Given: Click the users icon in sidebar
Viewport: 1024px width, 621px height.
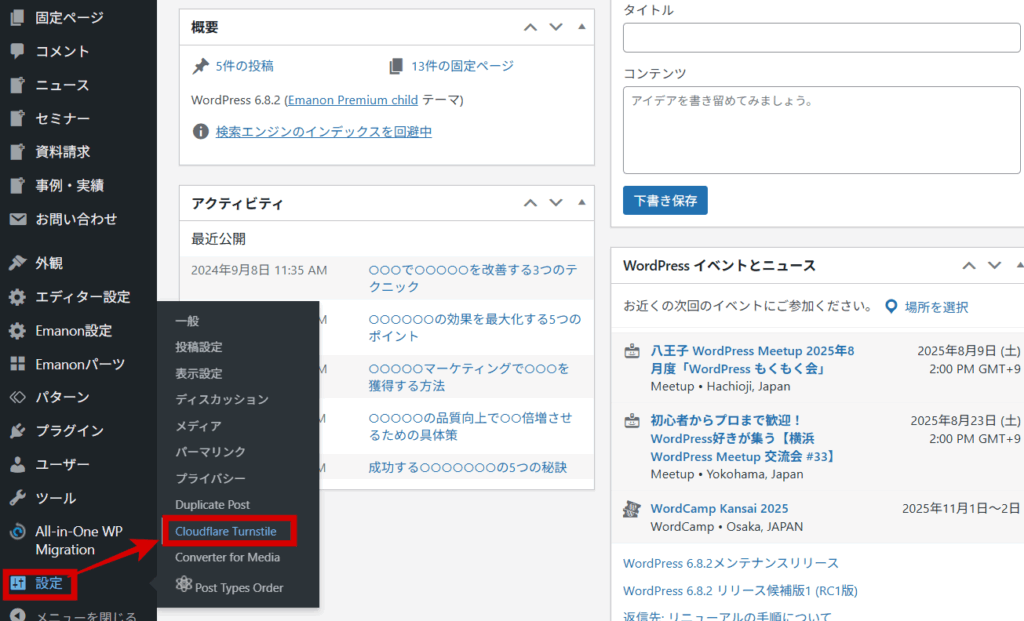Looking at the screenshot, I should point(17,465).
